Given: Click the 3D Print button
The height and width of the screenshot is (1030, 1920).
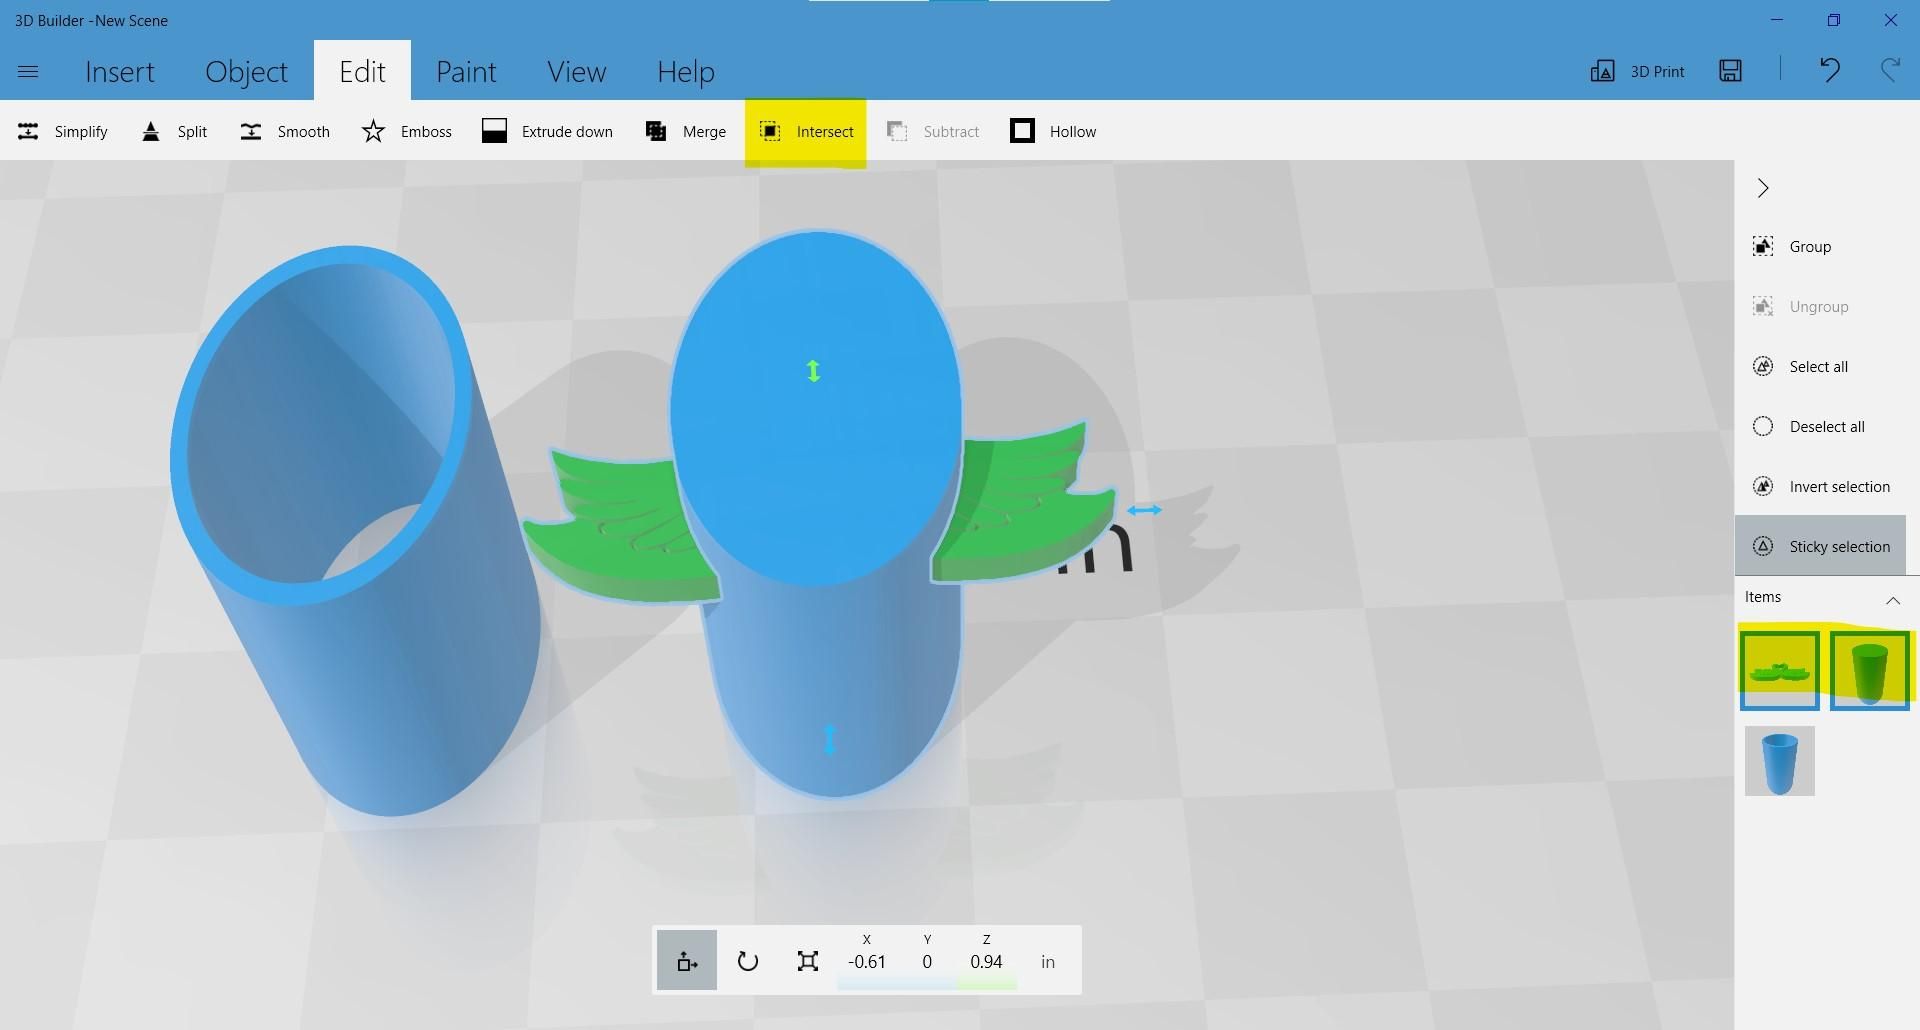Looking at the screenshot, I should (x=1638, y=71).
